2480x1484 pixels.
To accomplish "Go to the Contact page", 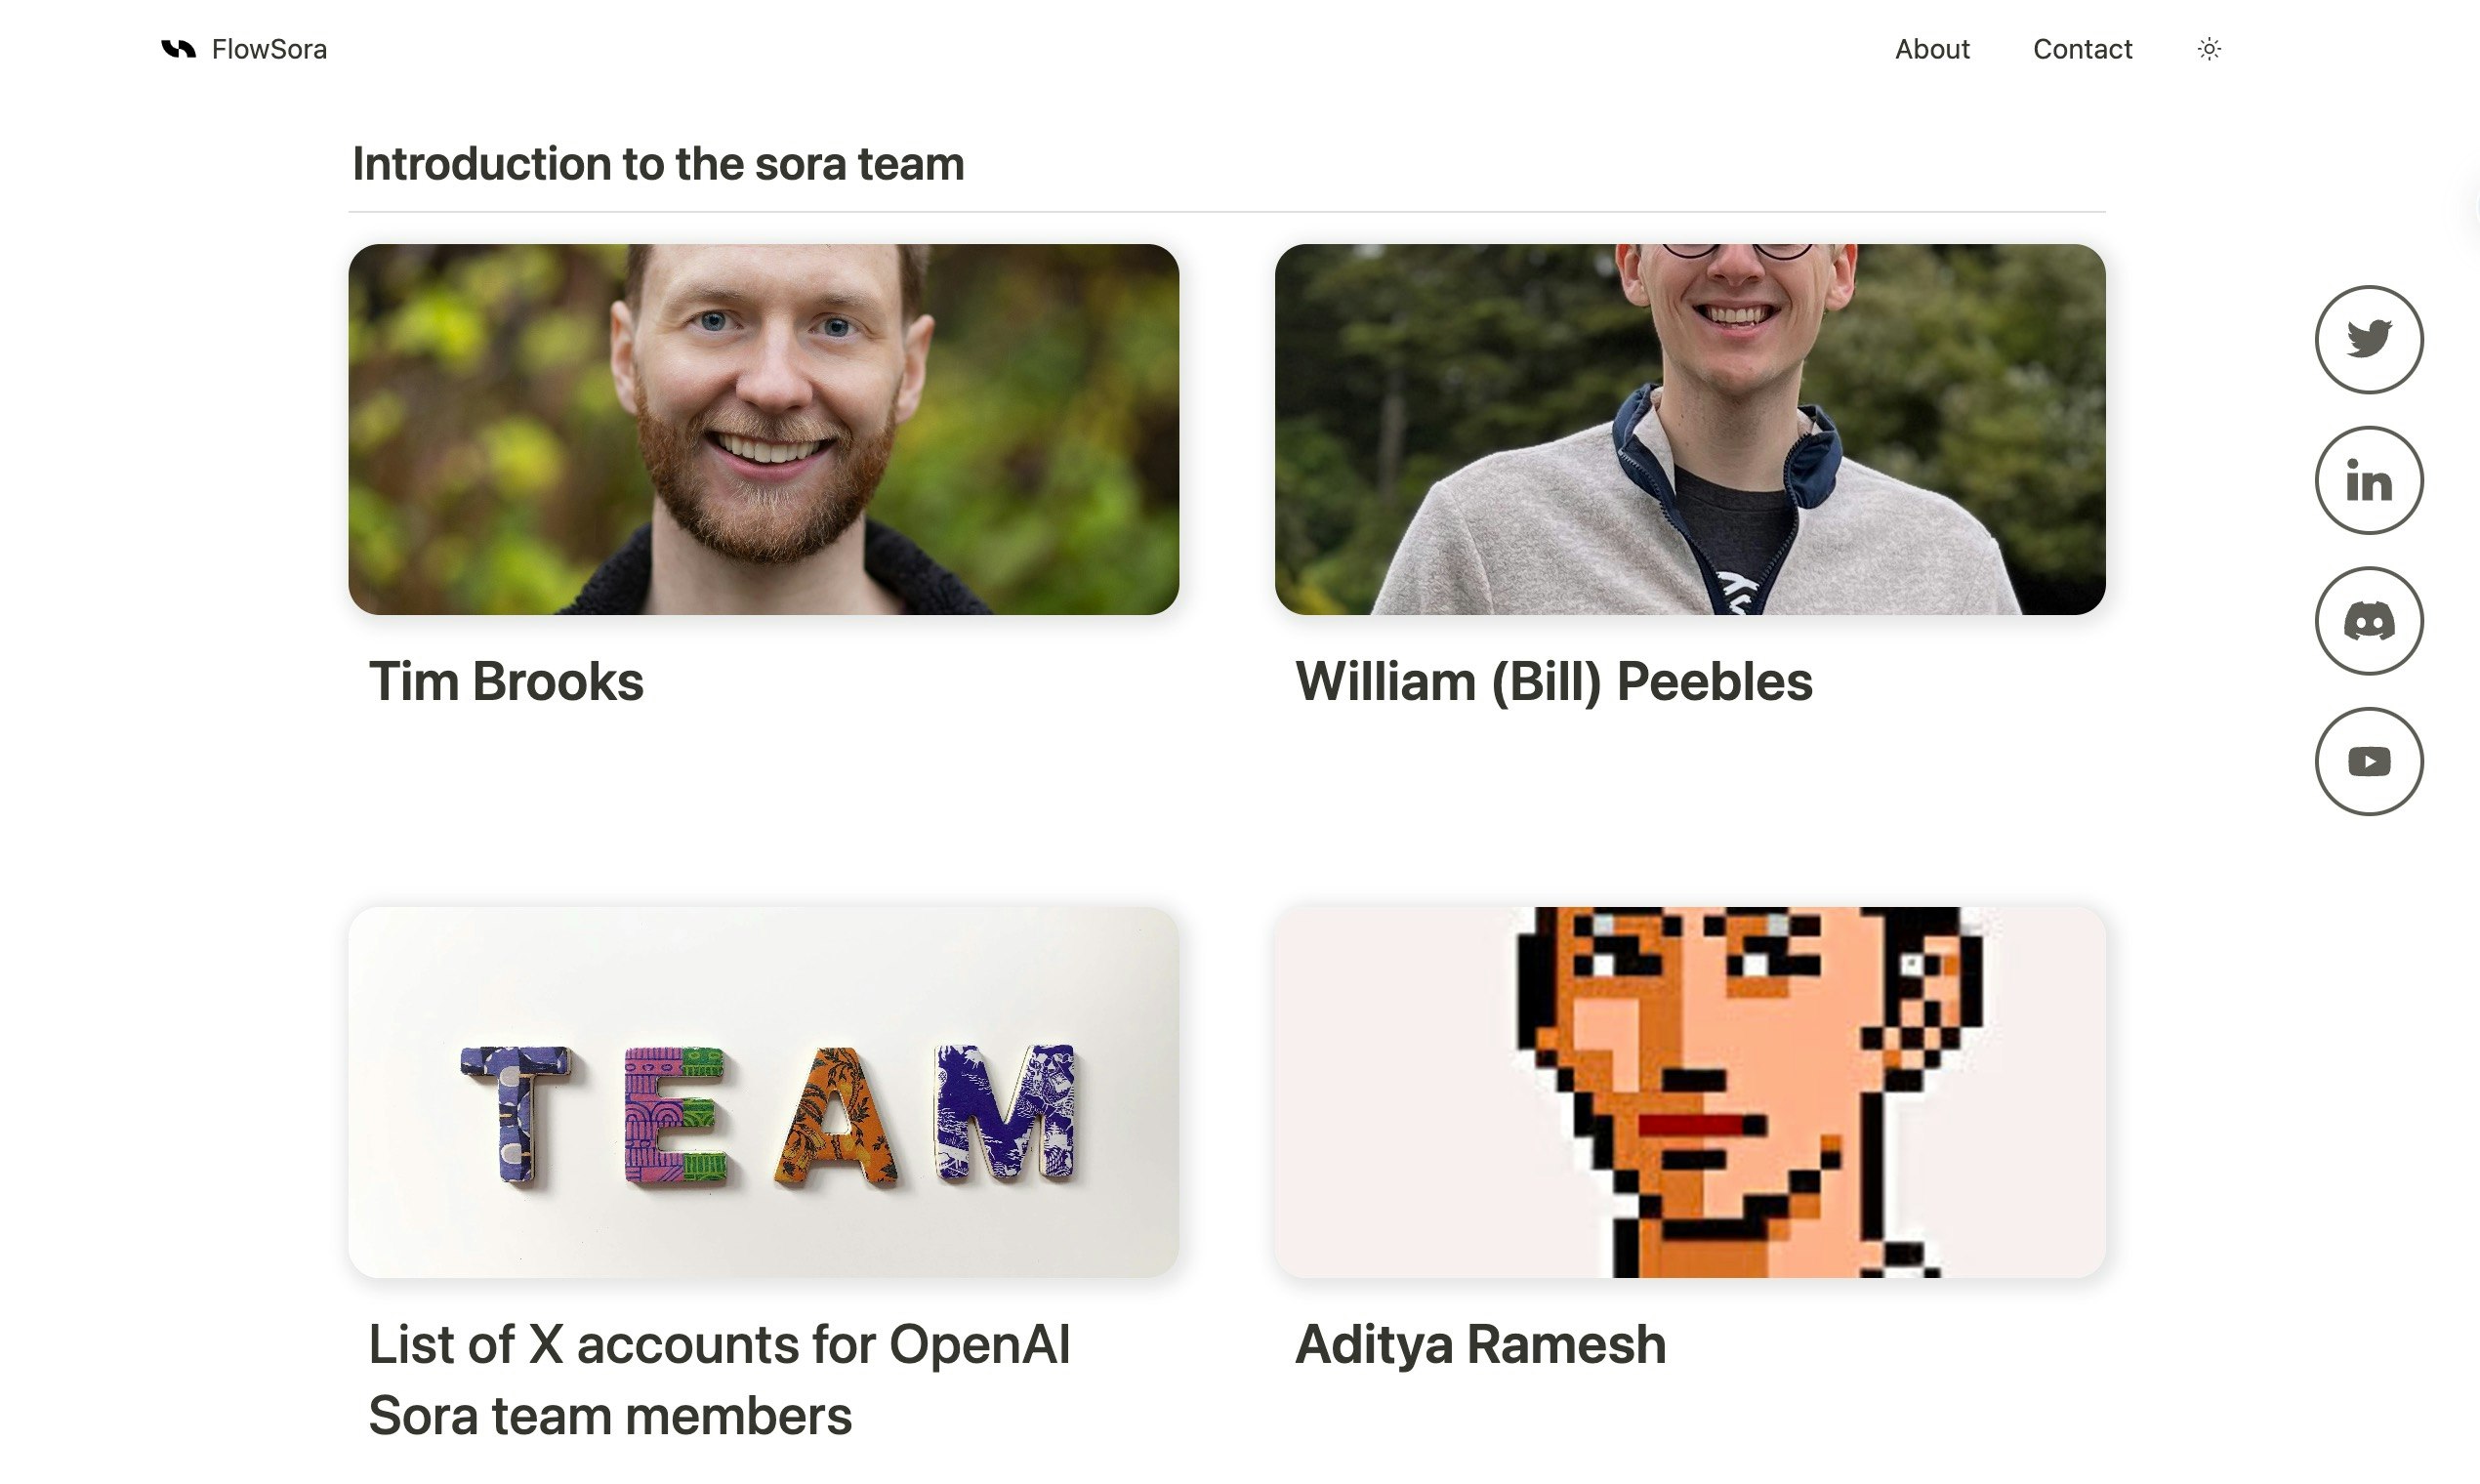I will point(2082,49).
